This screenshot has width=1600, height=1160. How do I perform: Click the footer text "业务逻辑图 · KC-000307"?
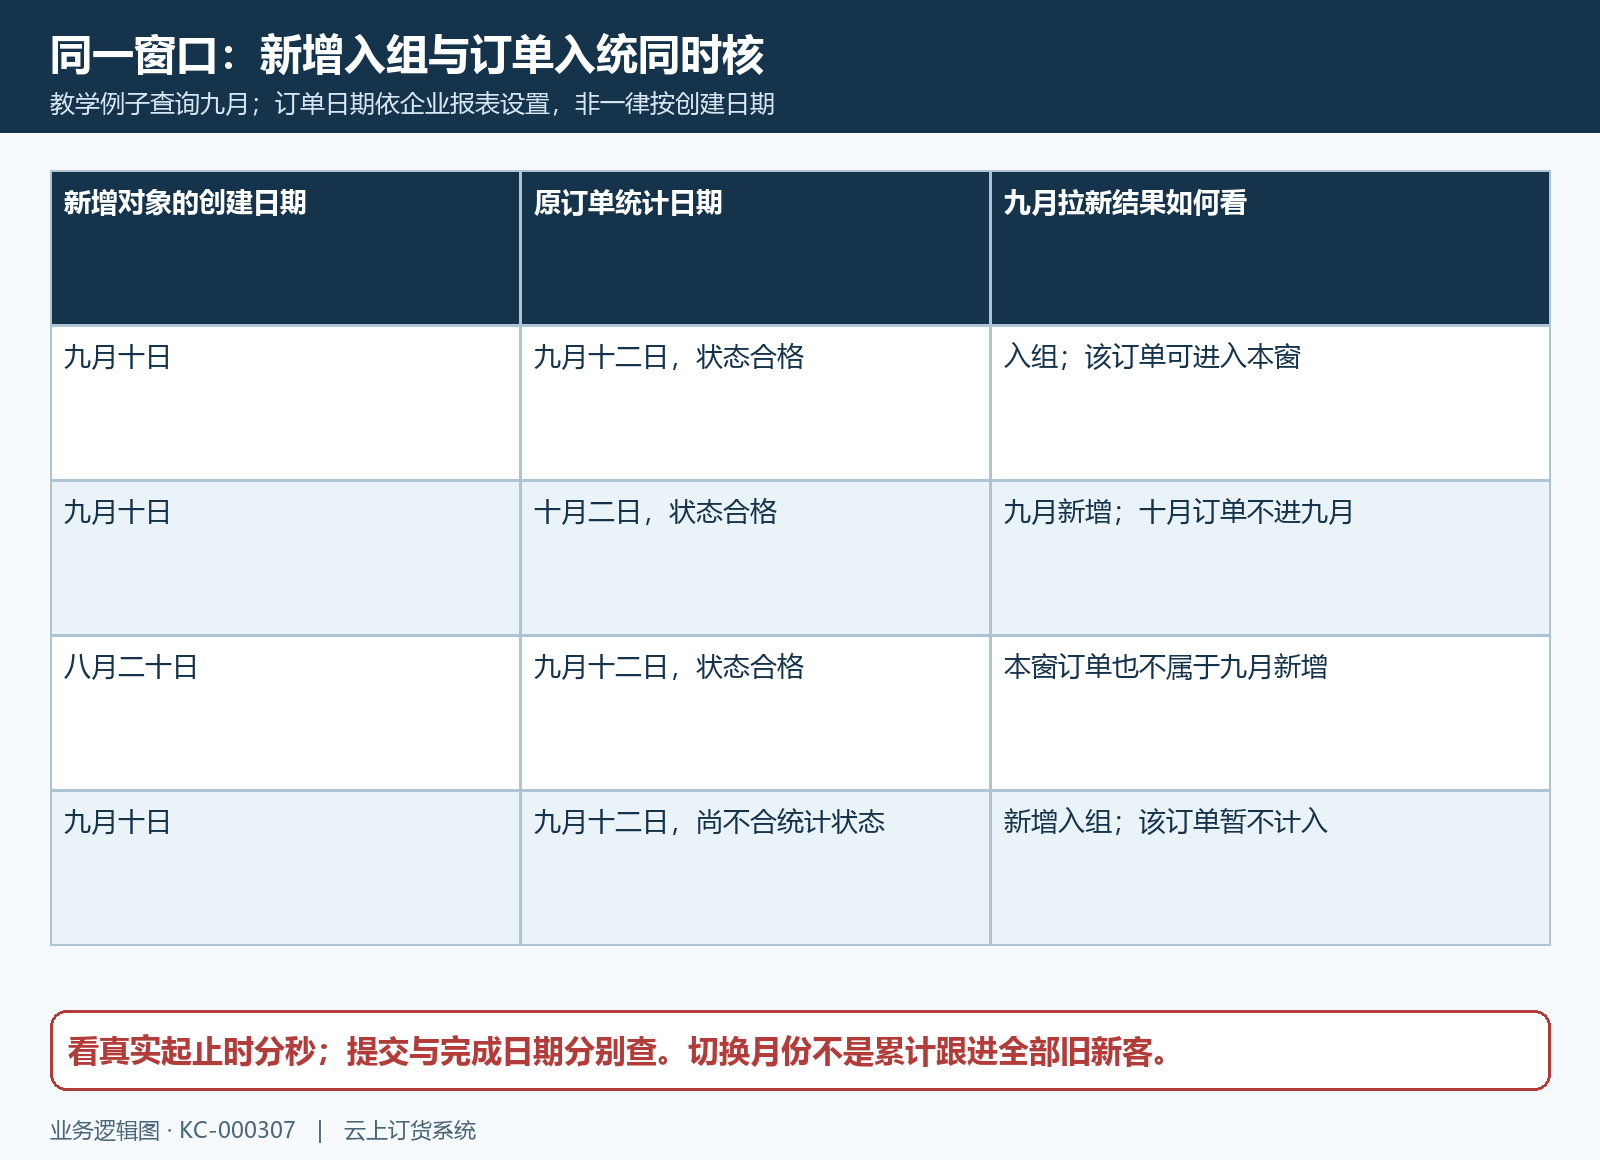pos(173,1130)
